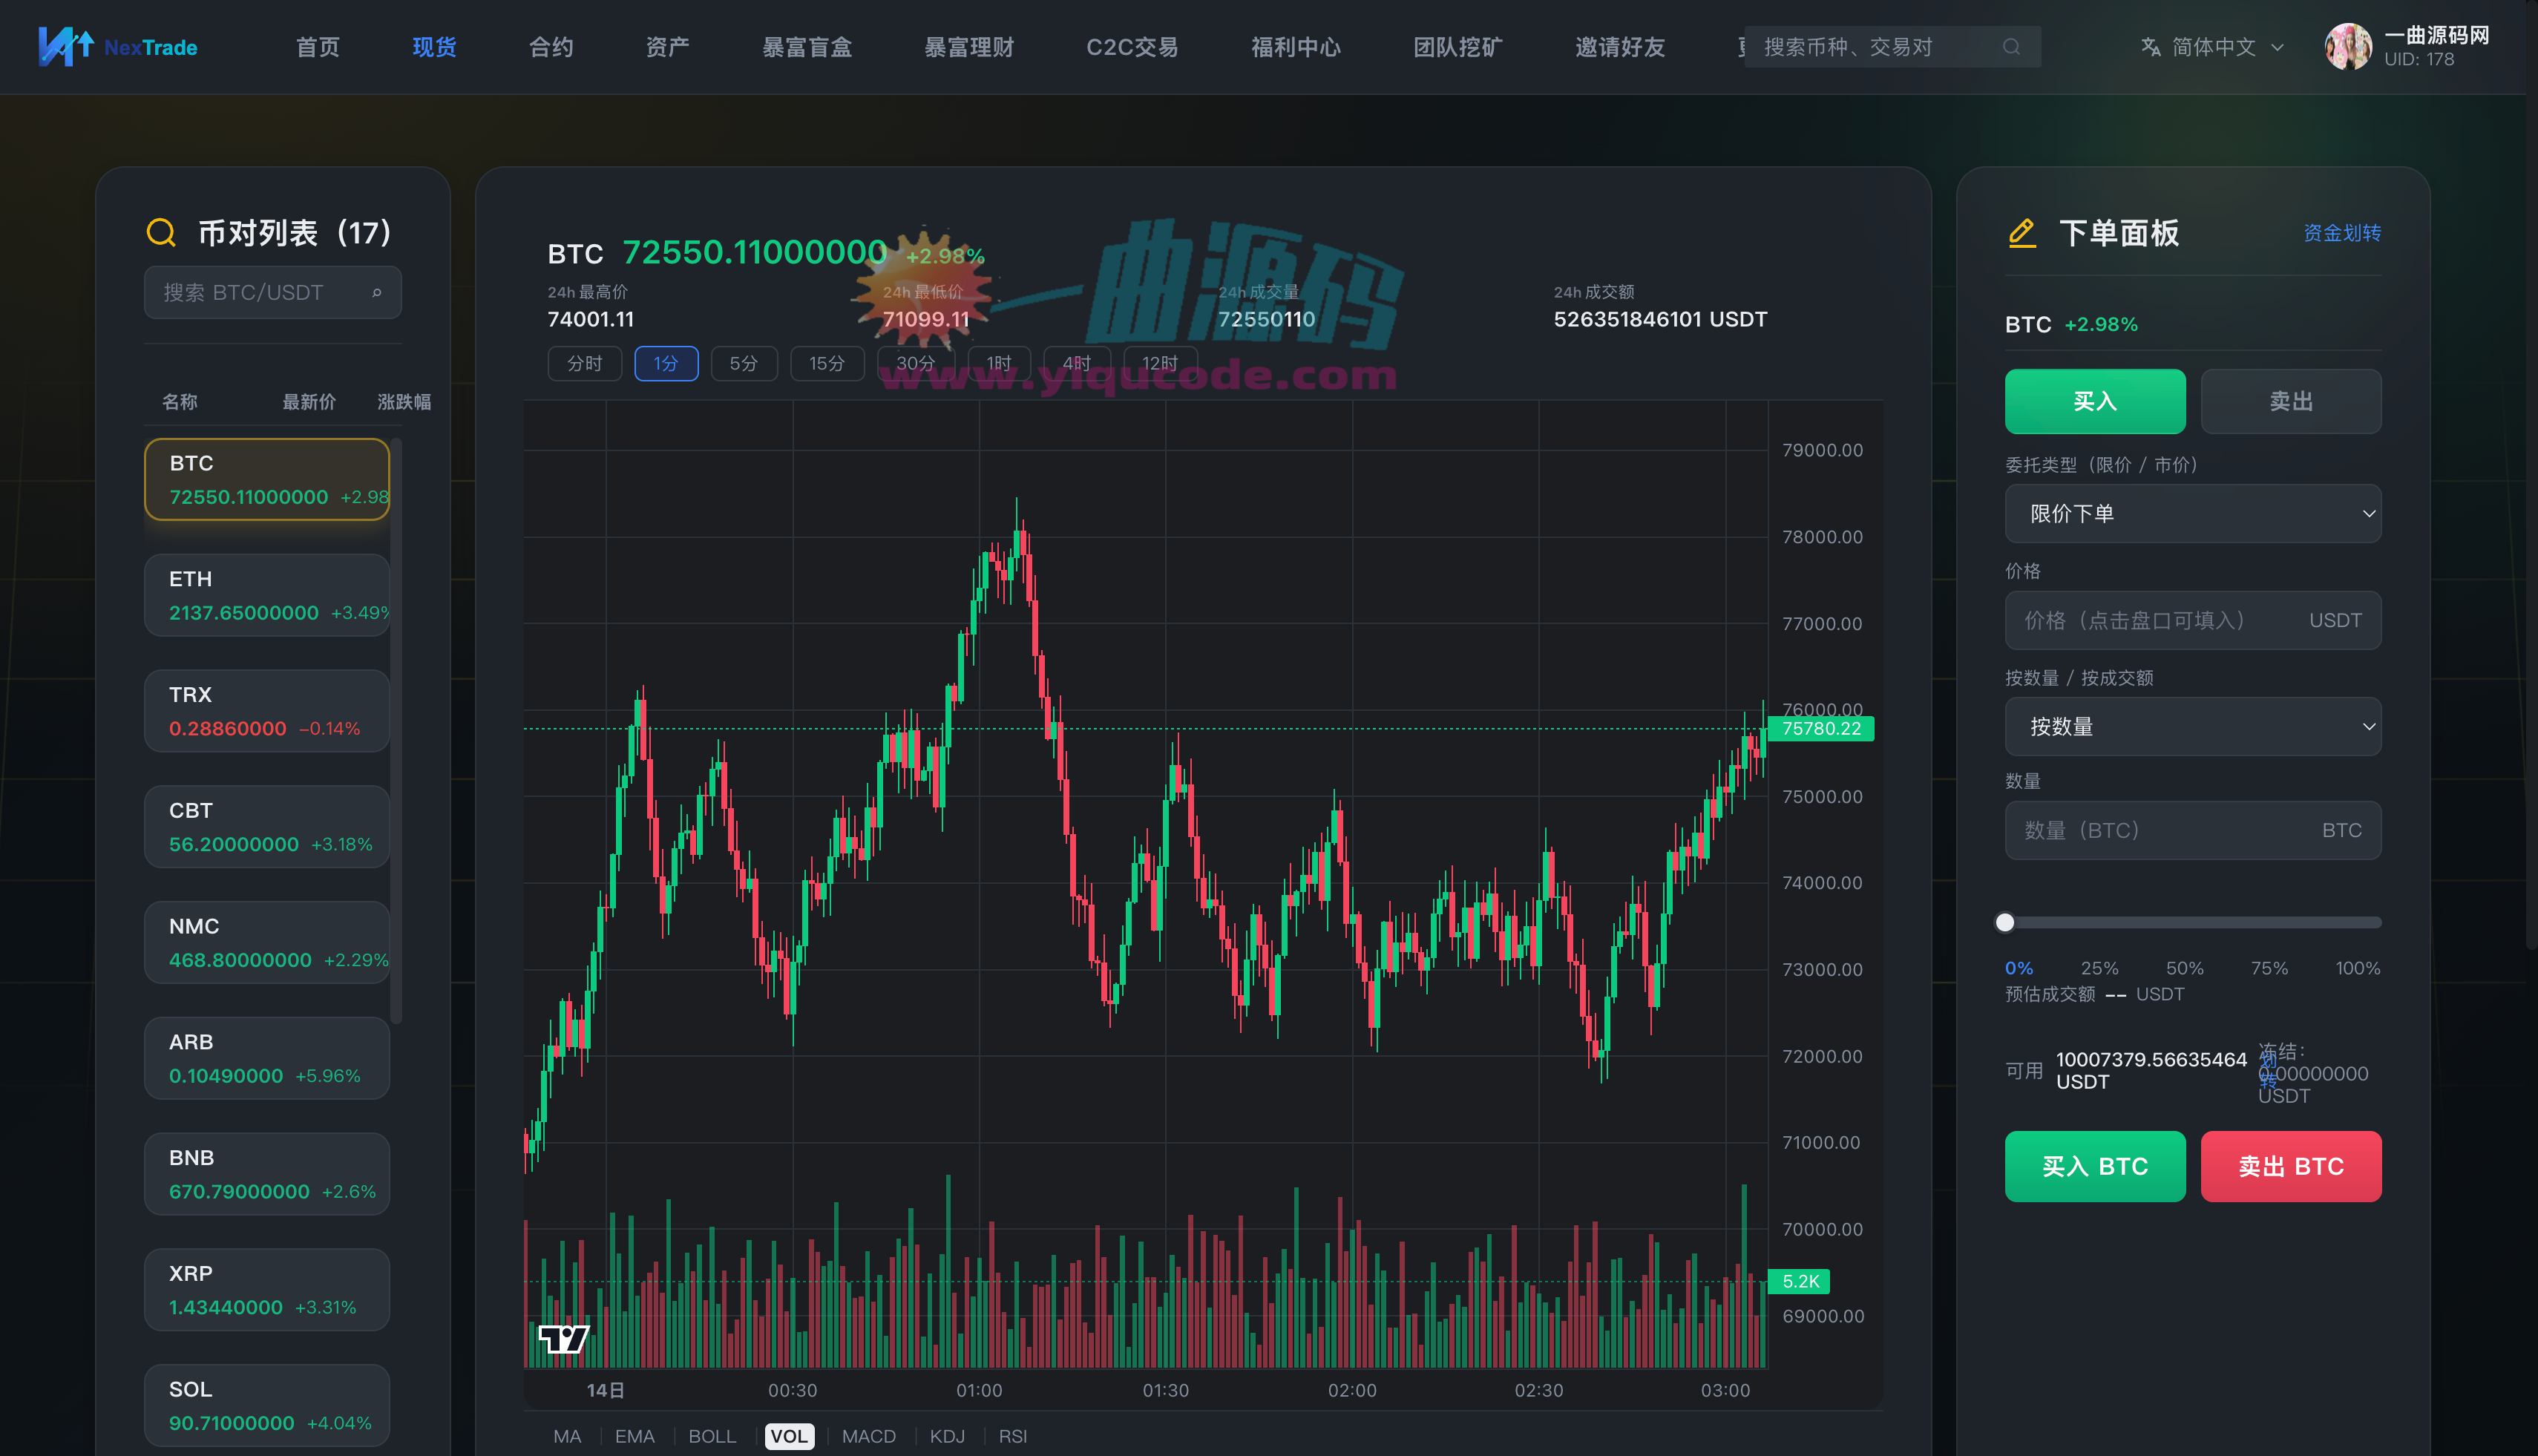Open the C2C交易 menu item
Viewport: 2538px width, 1456px height.
[1132, 46]
